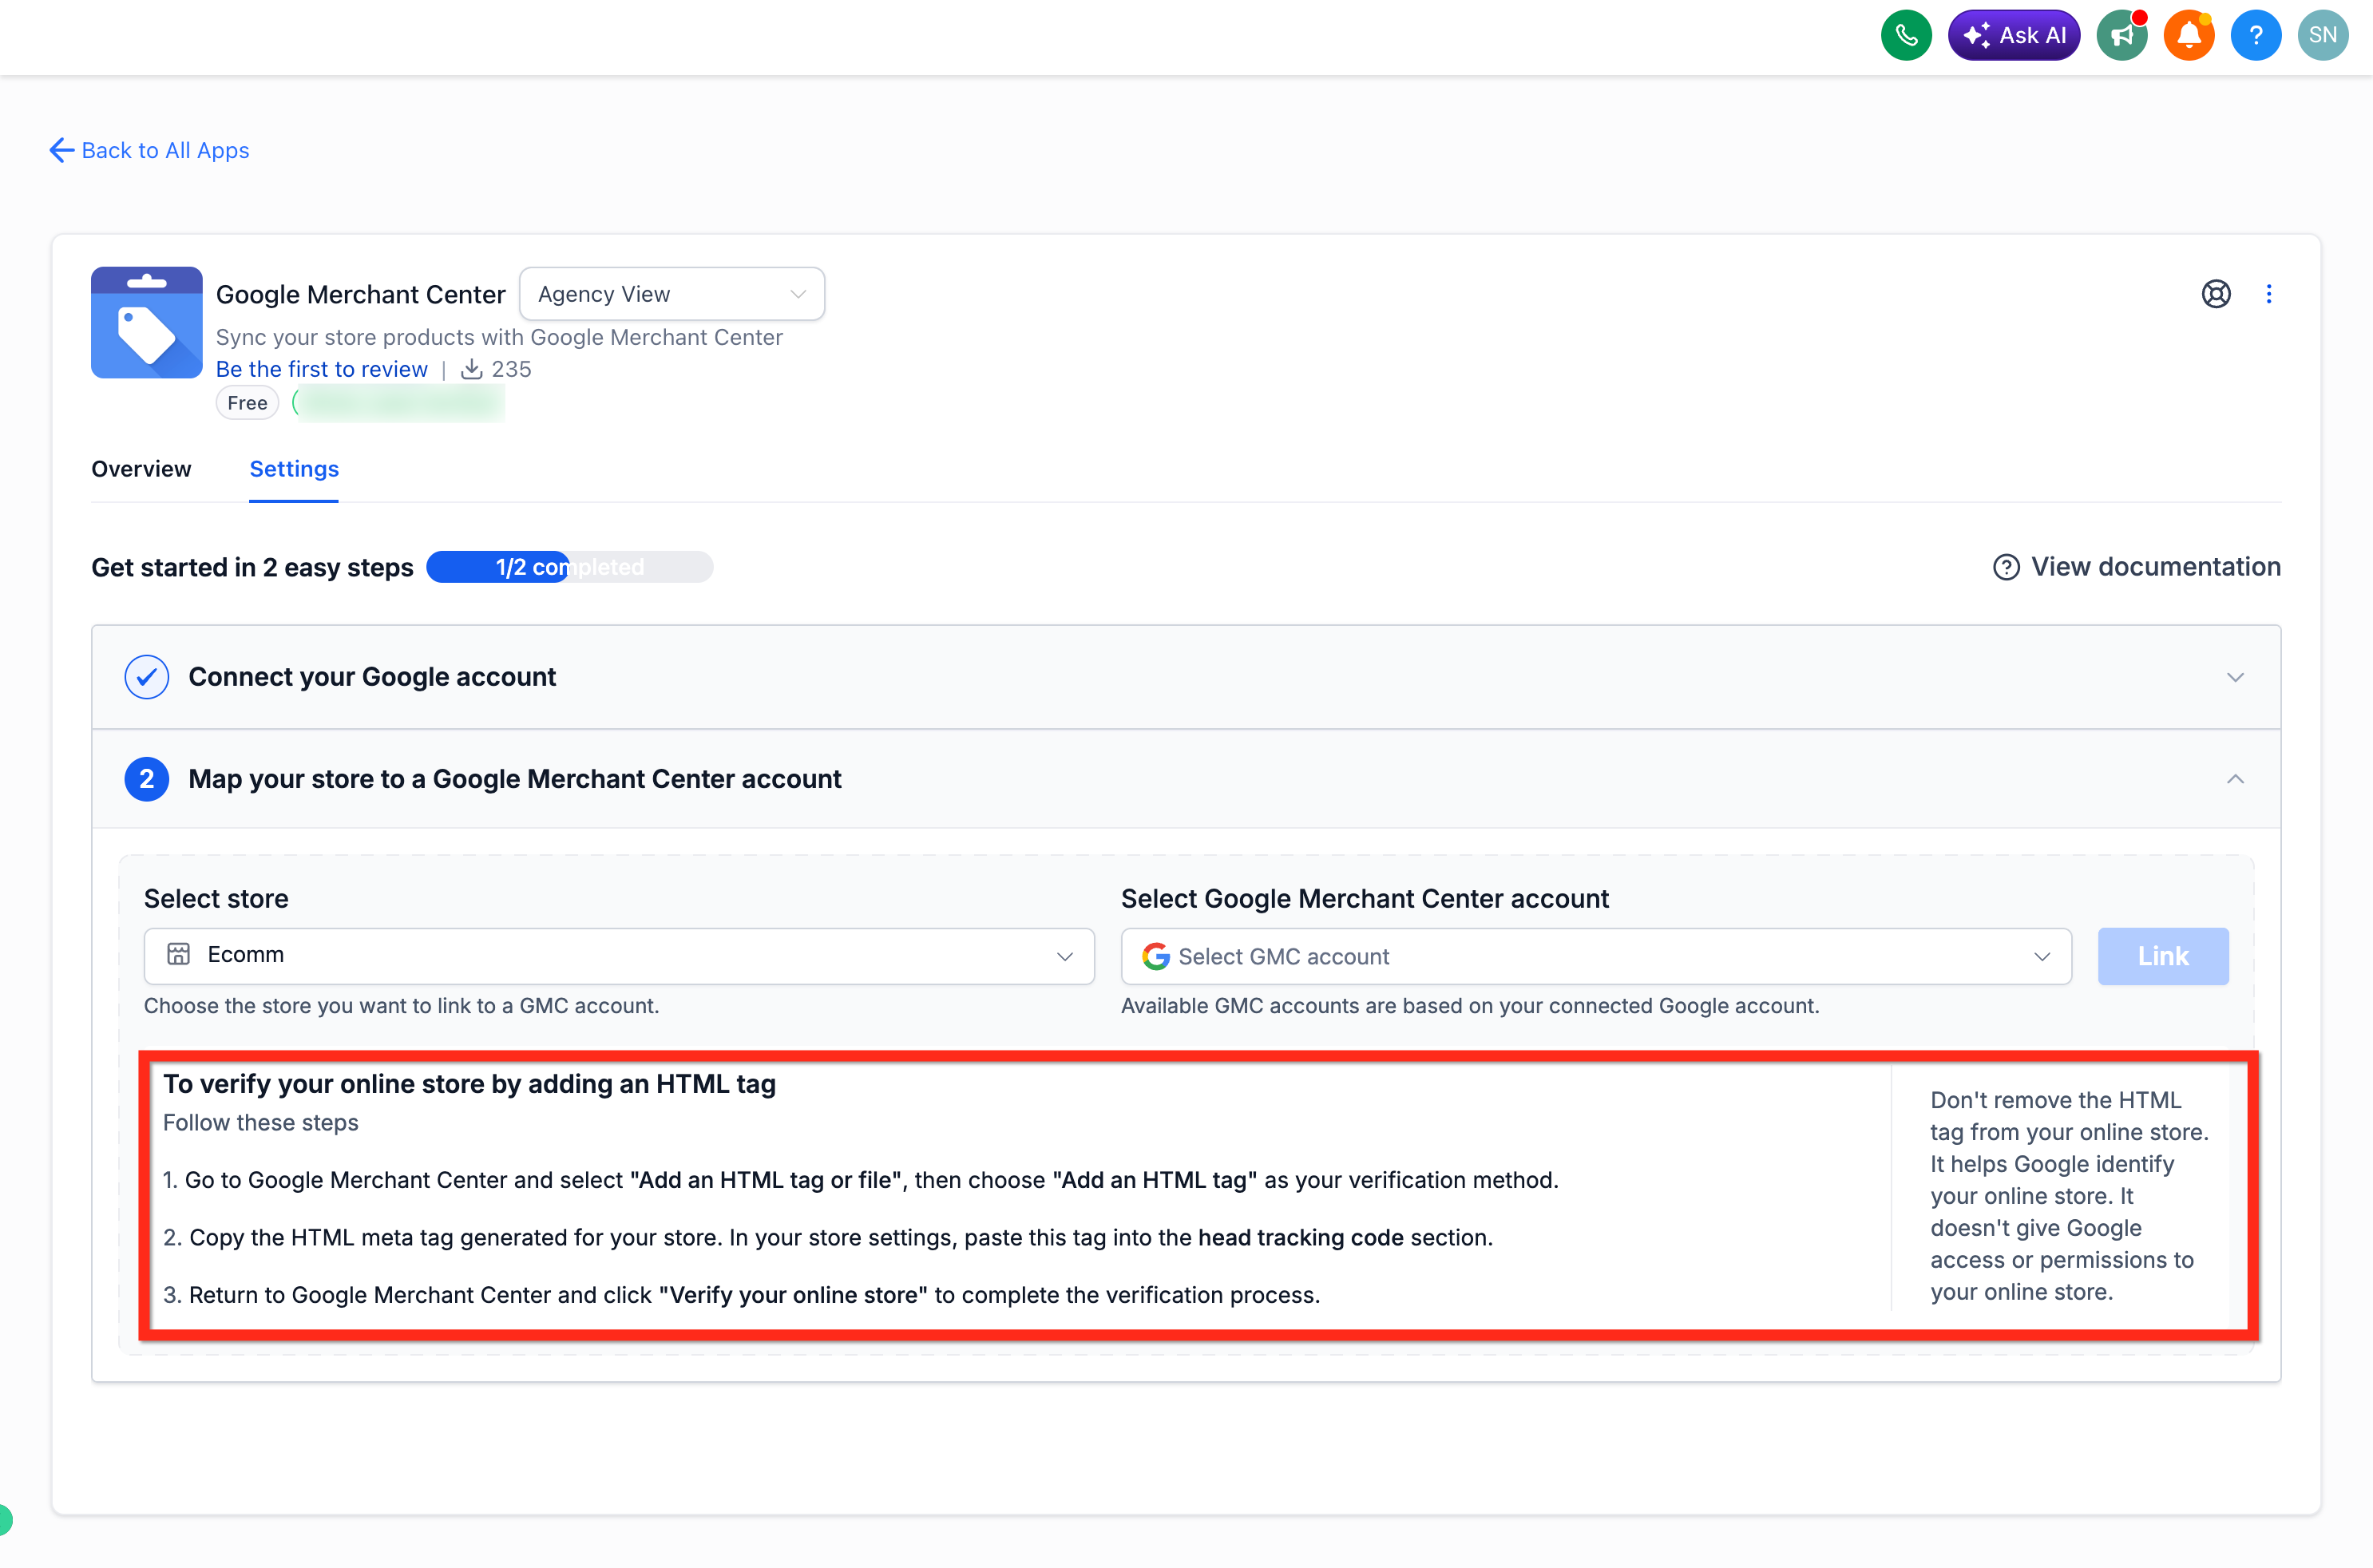Switch to the Overview tab
Viewport: 2373px width, 1568px height.
pos(141,469)
